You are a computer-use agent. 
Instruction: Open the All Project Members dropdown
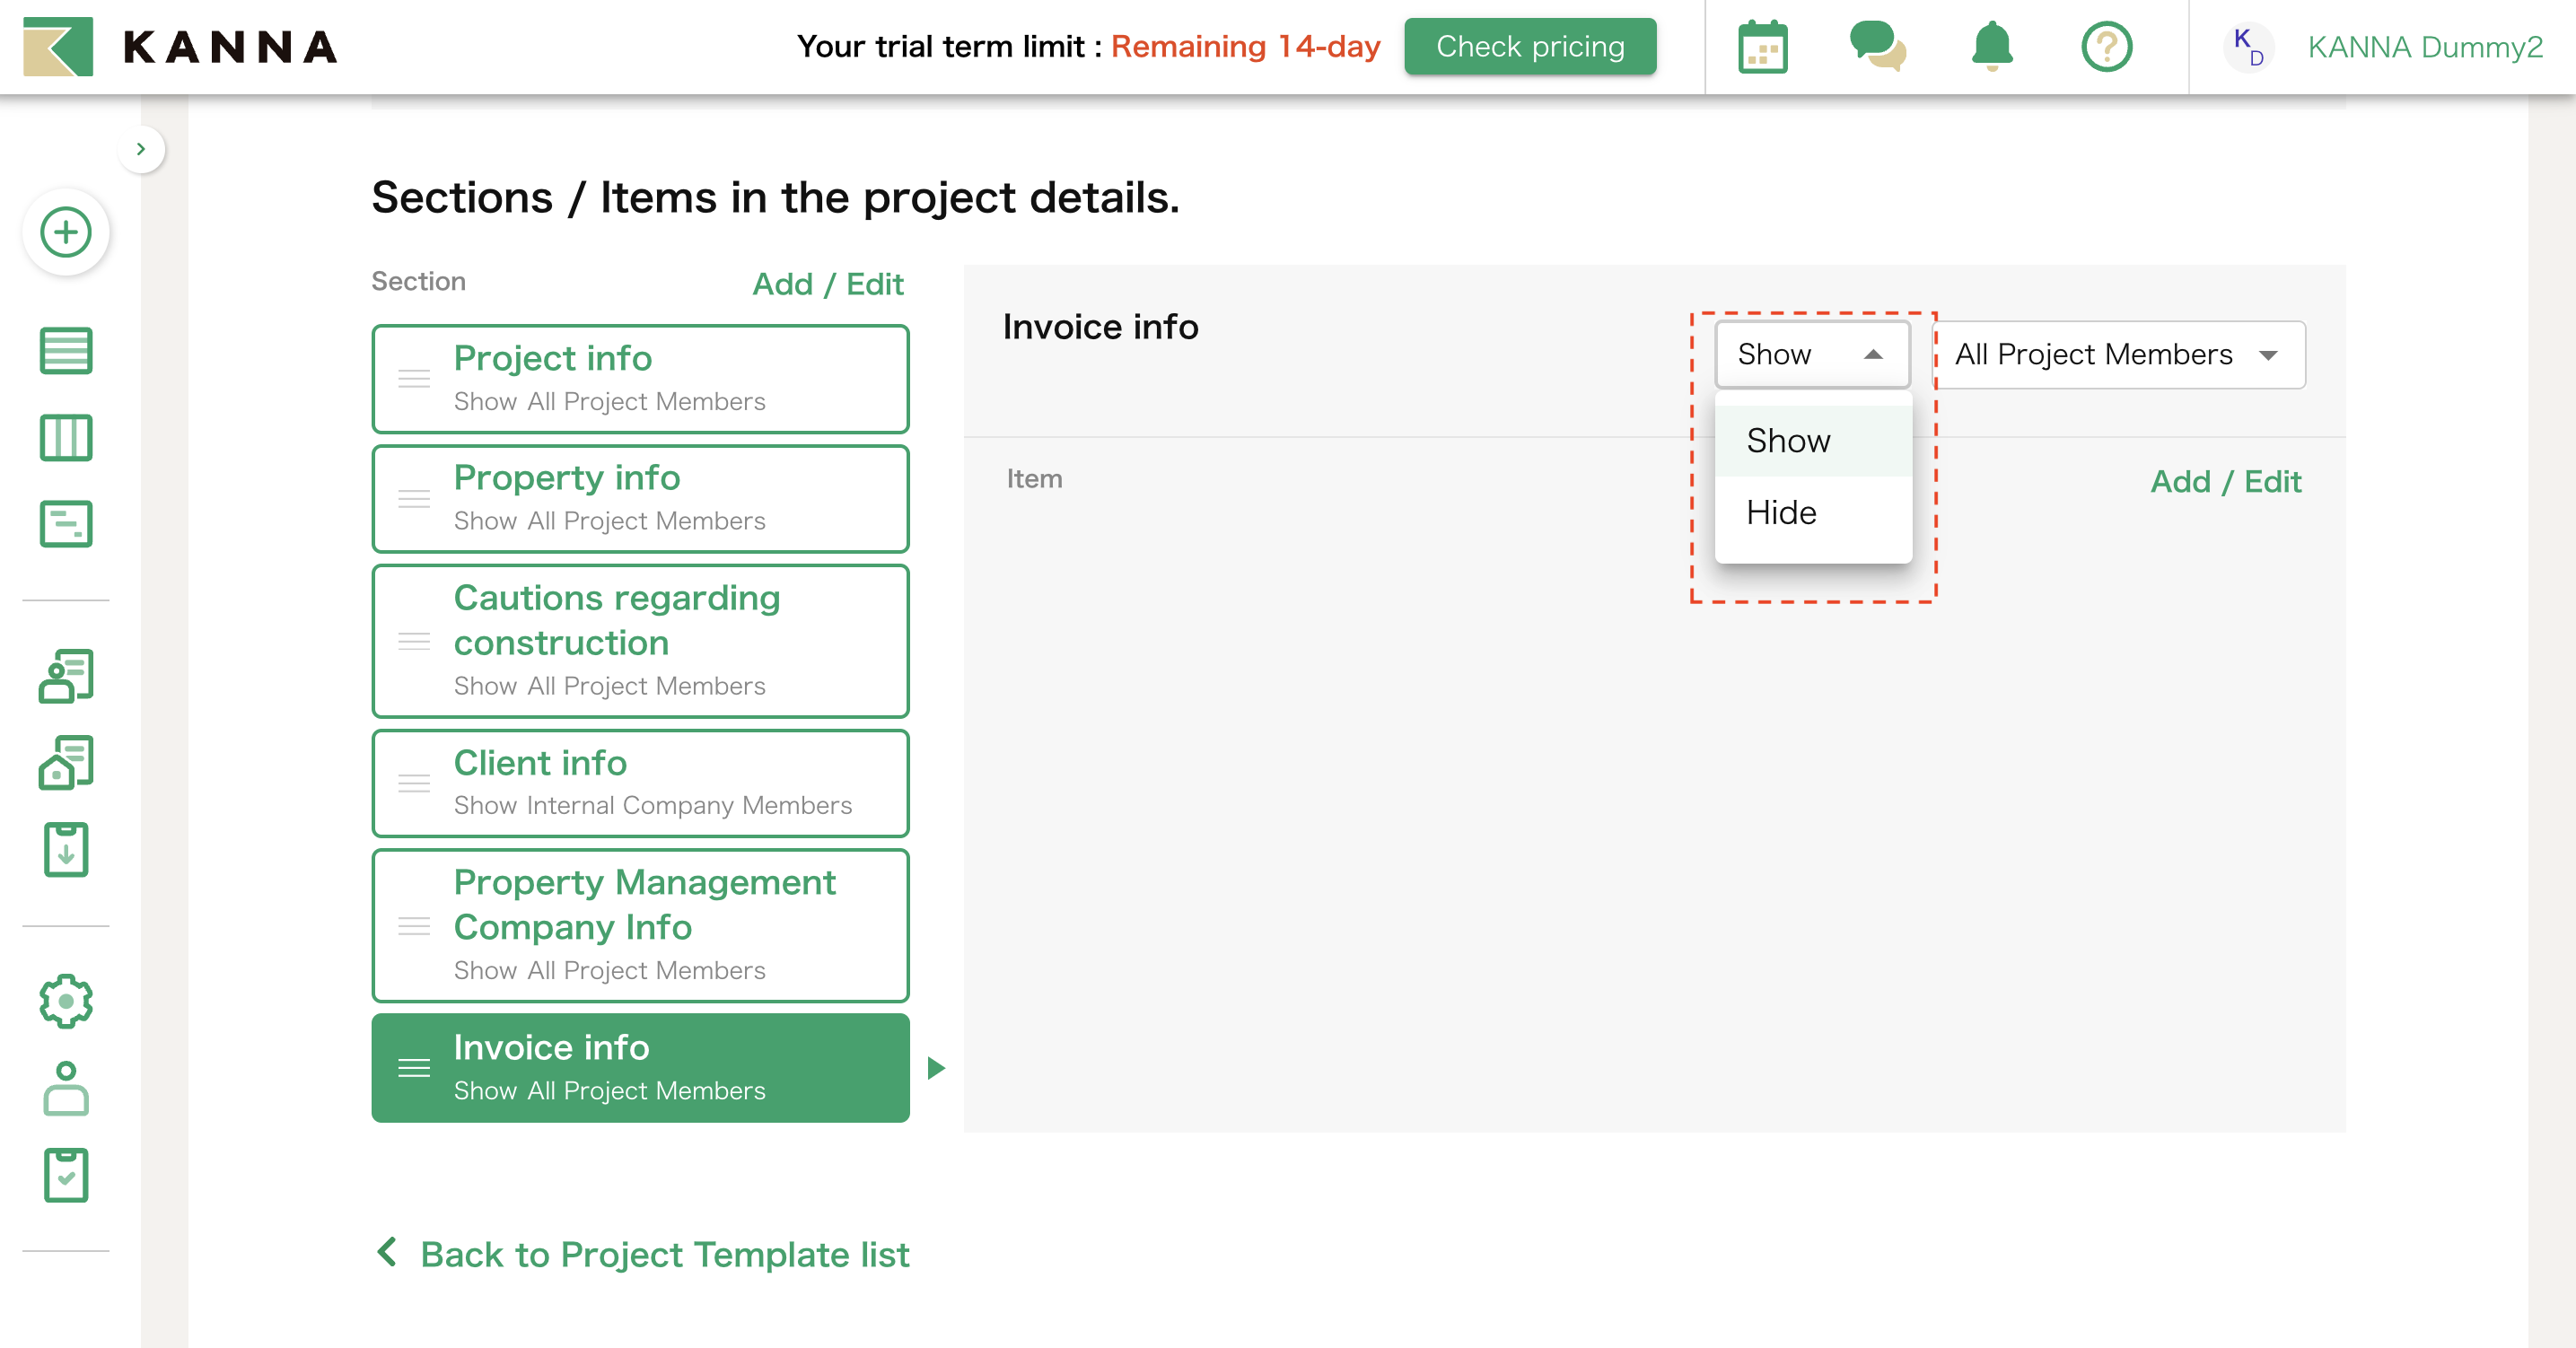pos(2117,354)
